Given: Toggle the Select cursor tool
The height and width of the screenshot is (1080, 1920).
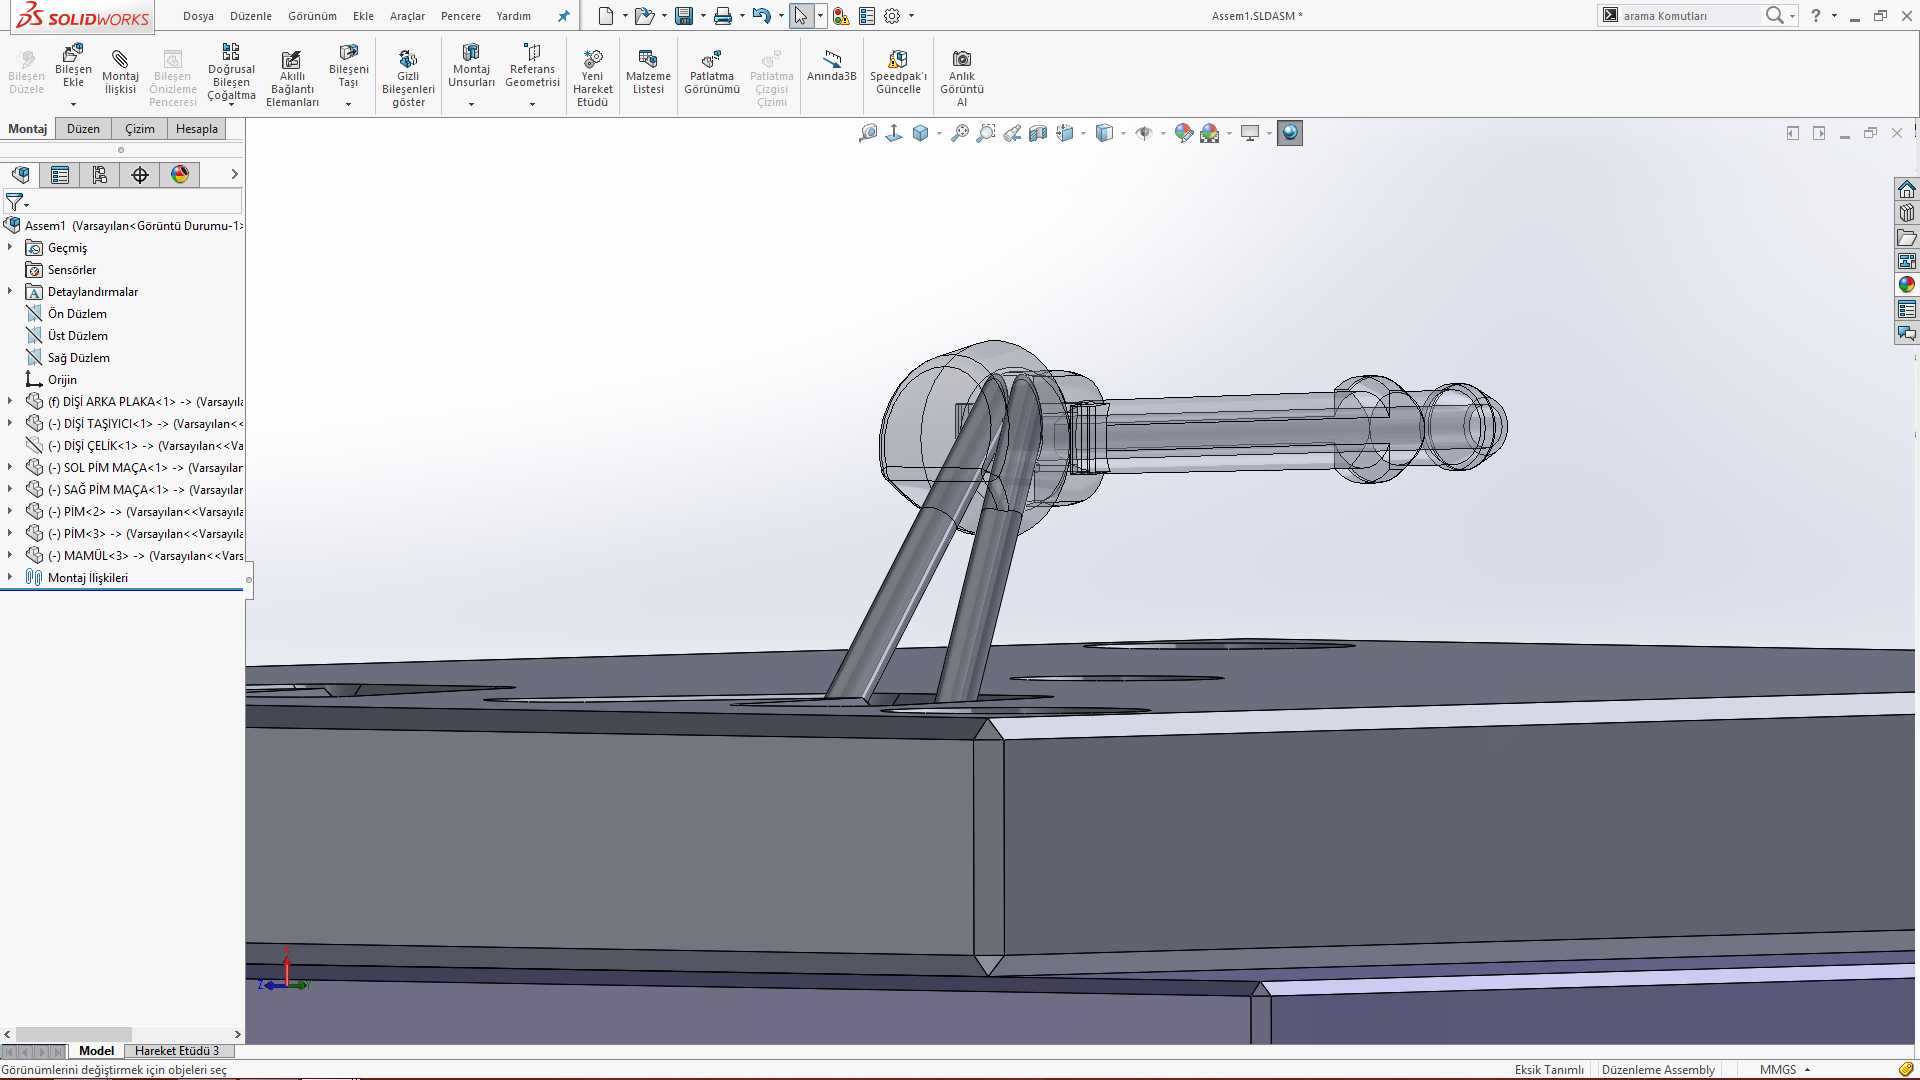Looking at the screenshot, I should [x=800, y=16].
